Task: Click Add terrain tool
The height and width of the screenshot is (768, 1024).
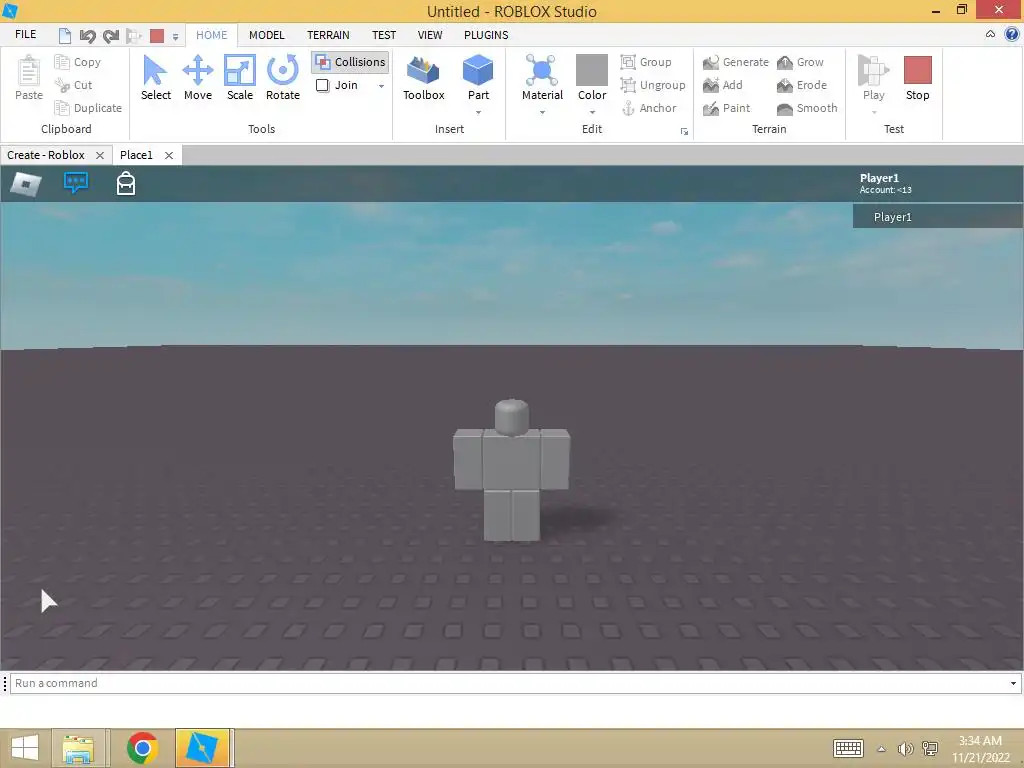Action: click(x=722, y=85)
